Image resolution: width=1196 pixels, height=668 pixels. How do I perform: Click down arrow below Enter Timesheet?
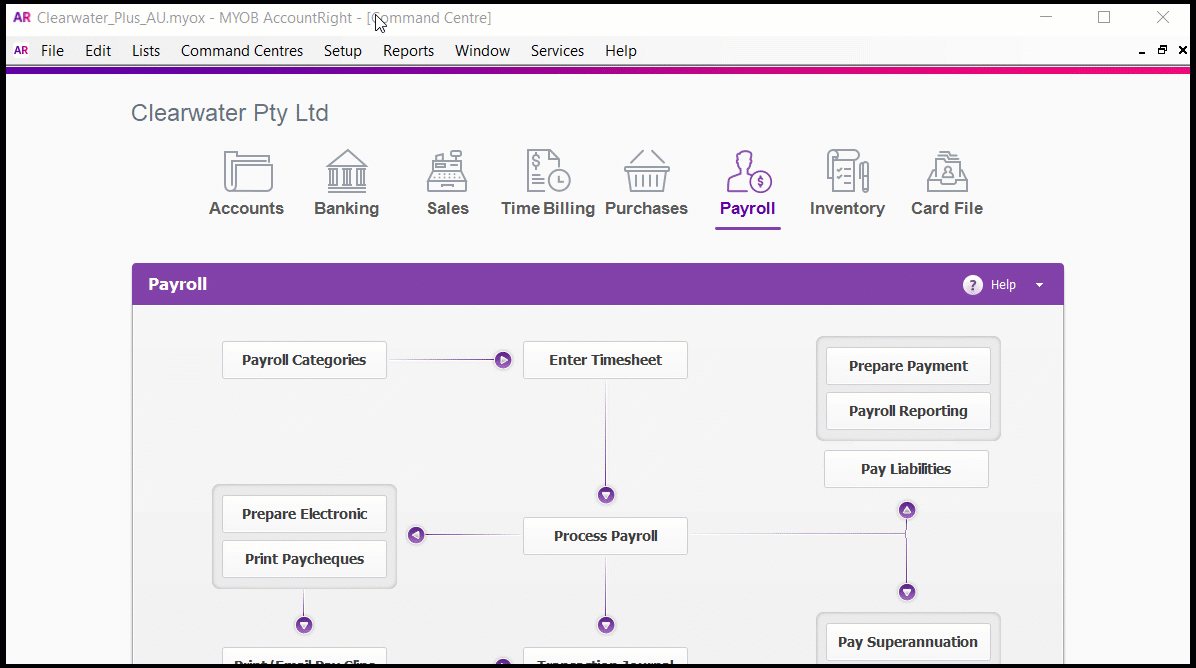pos(606,495)
